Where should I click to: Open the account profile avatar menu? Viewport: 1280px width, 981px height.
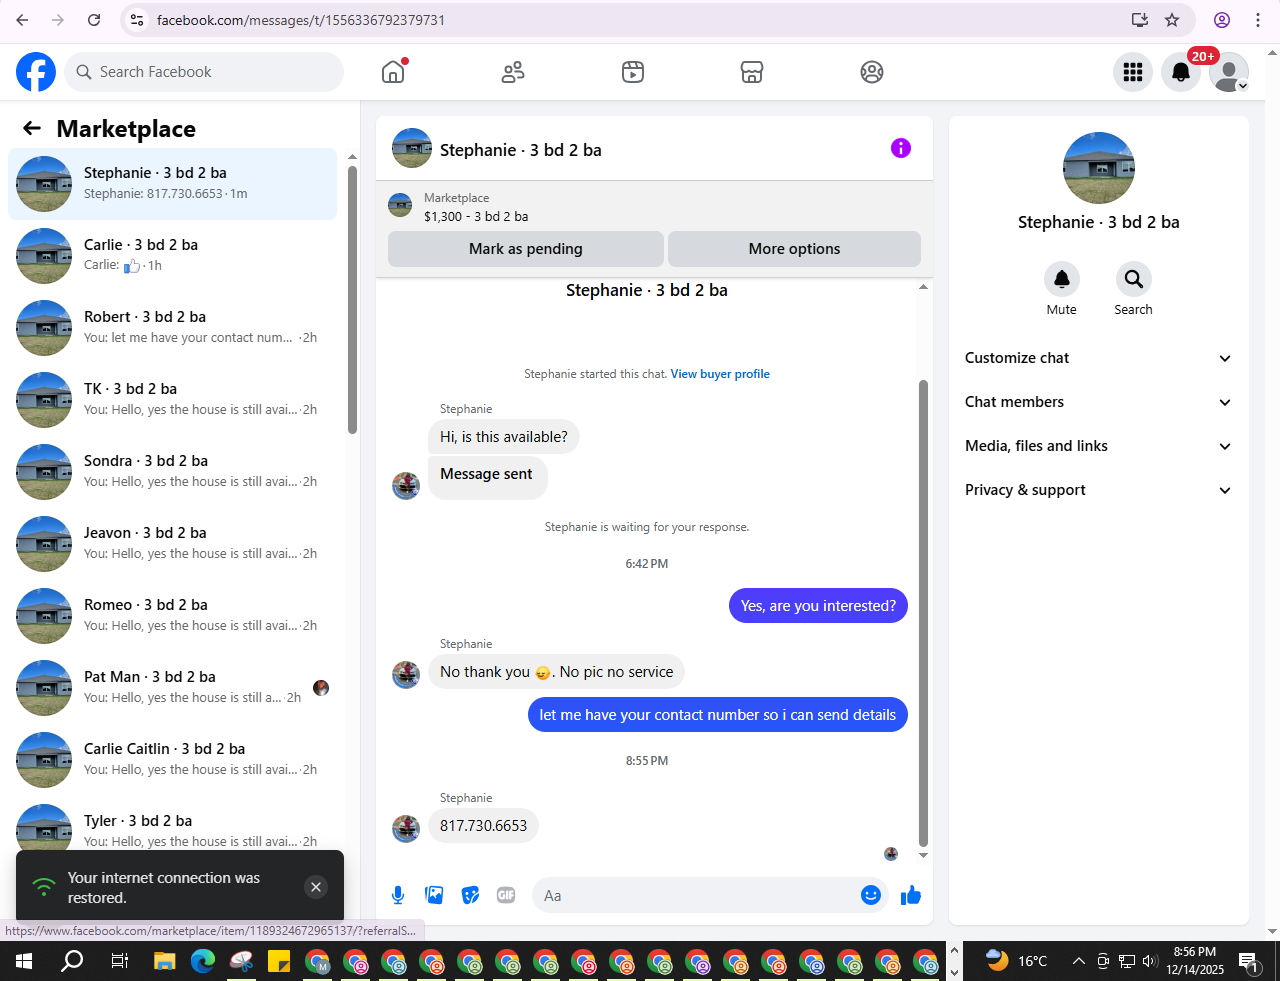tap(1229, 72)
